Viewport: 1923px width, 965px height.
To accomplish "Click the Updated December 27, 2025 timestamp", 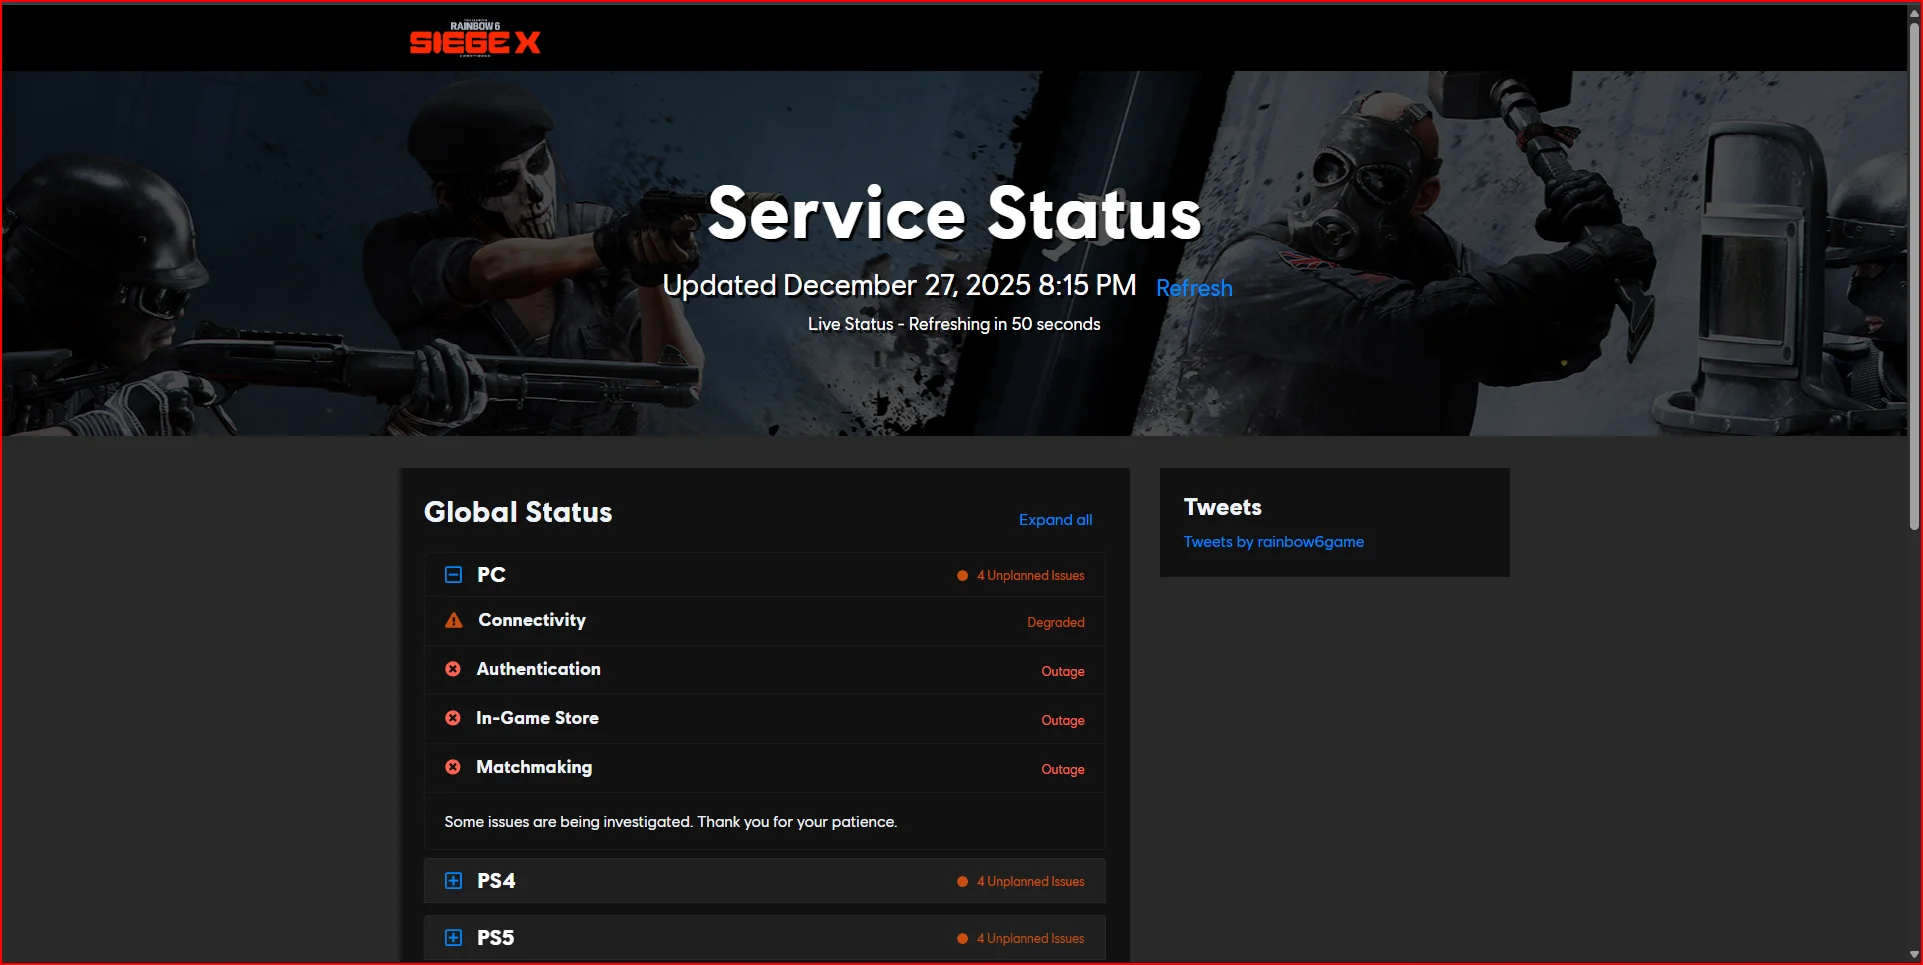I will (899, 285).
